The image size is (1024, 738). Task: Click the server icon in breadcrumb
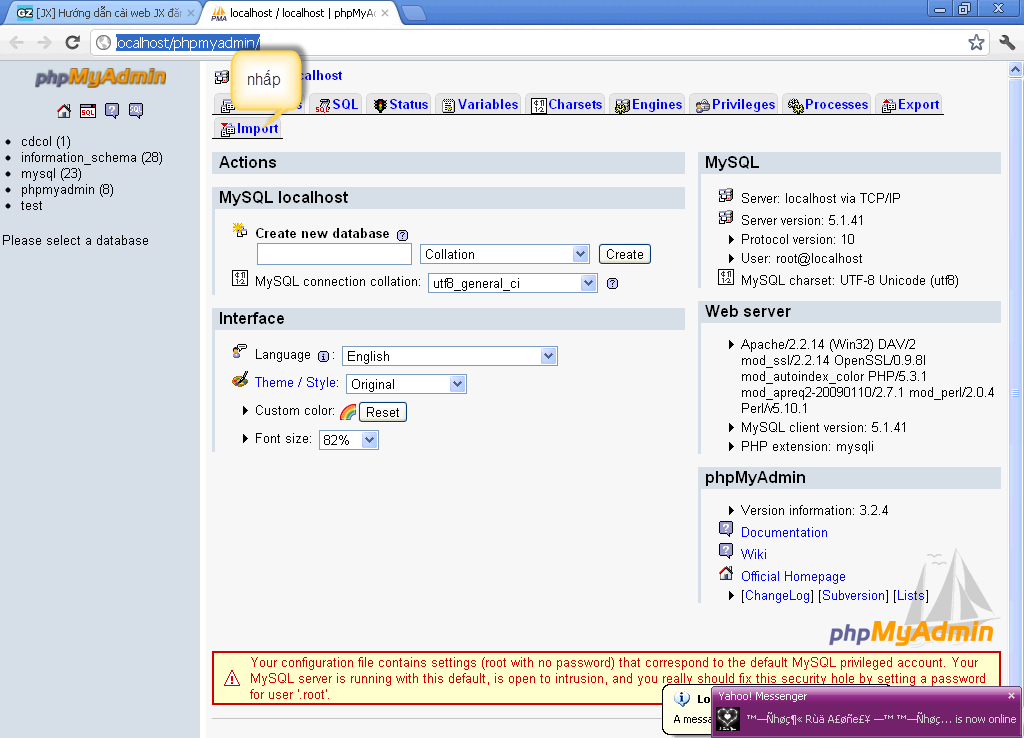click(222, 77)
